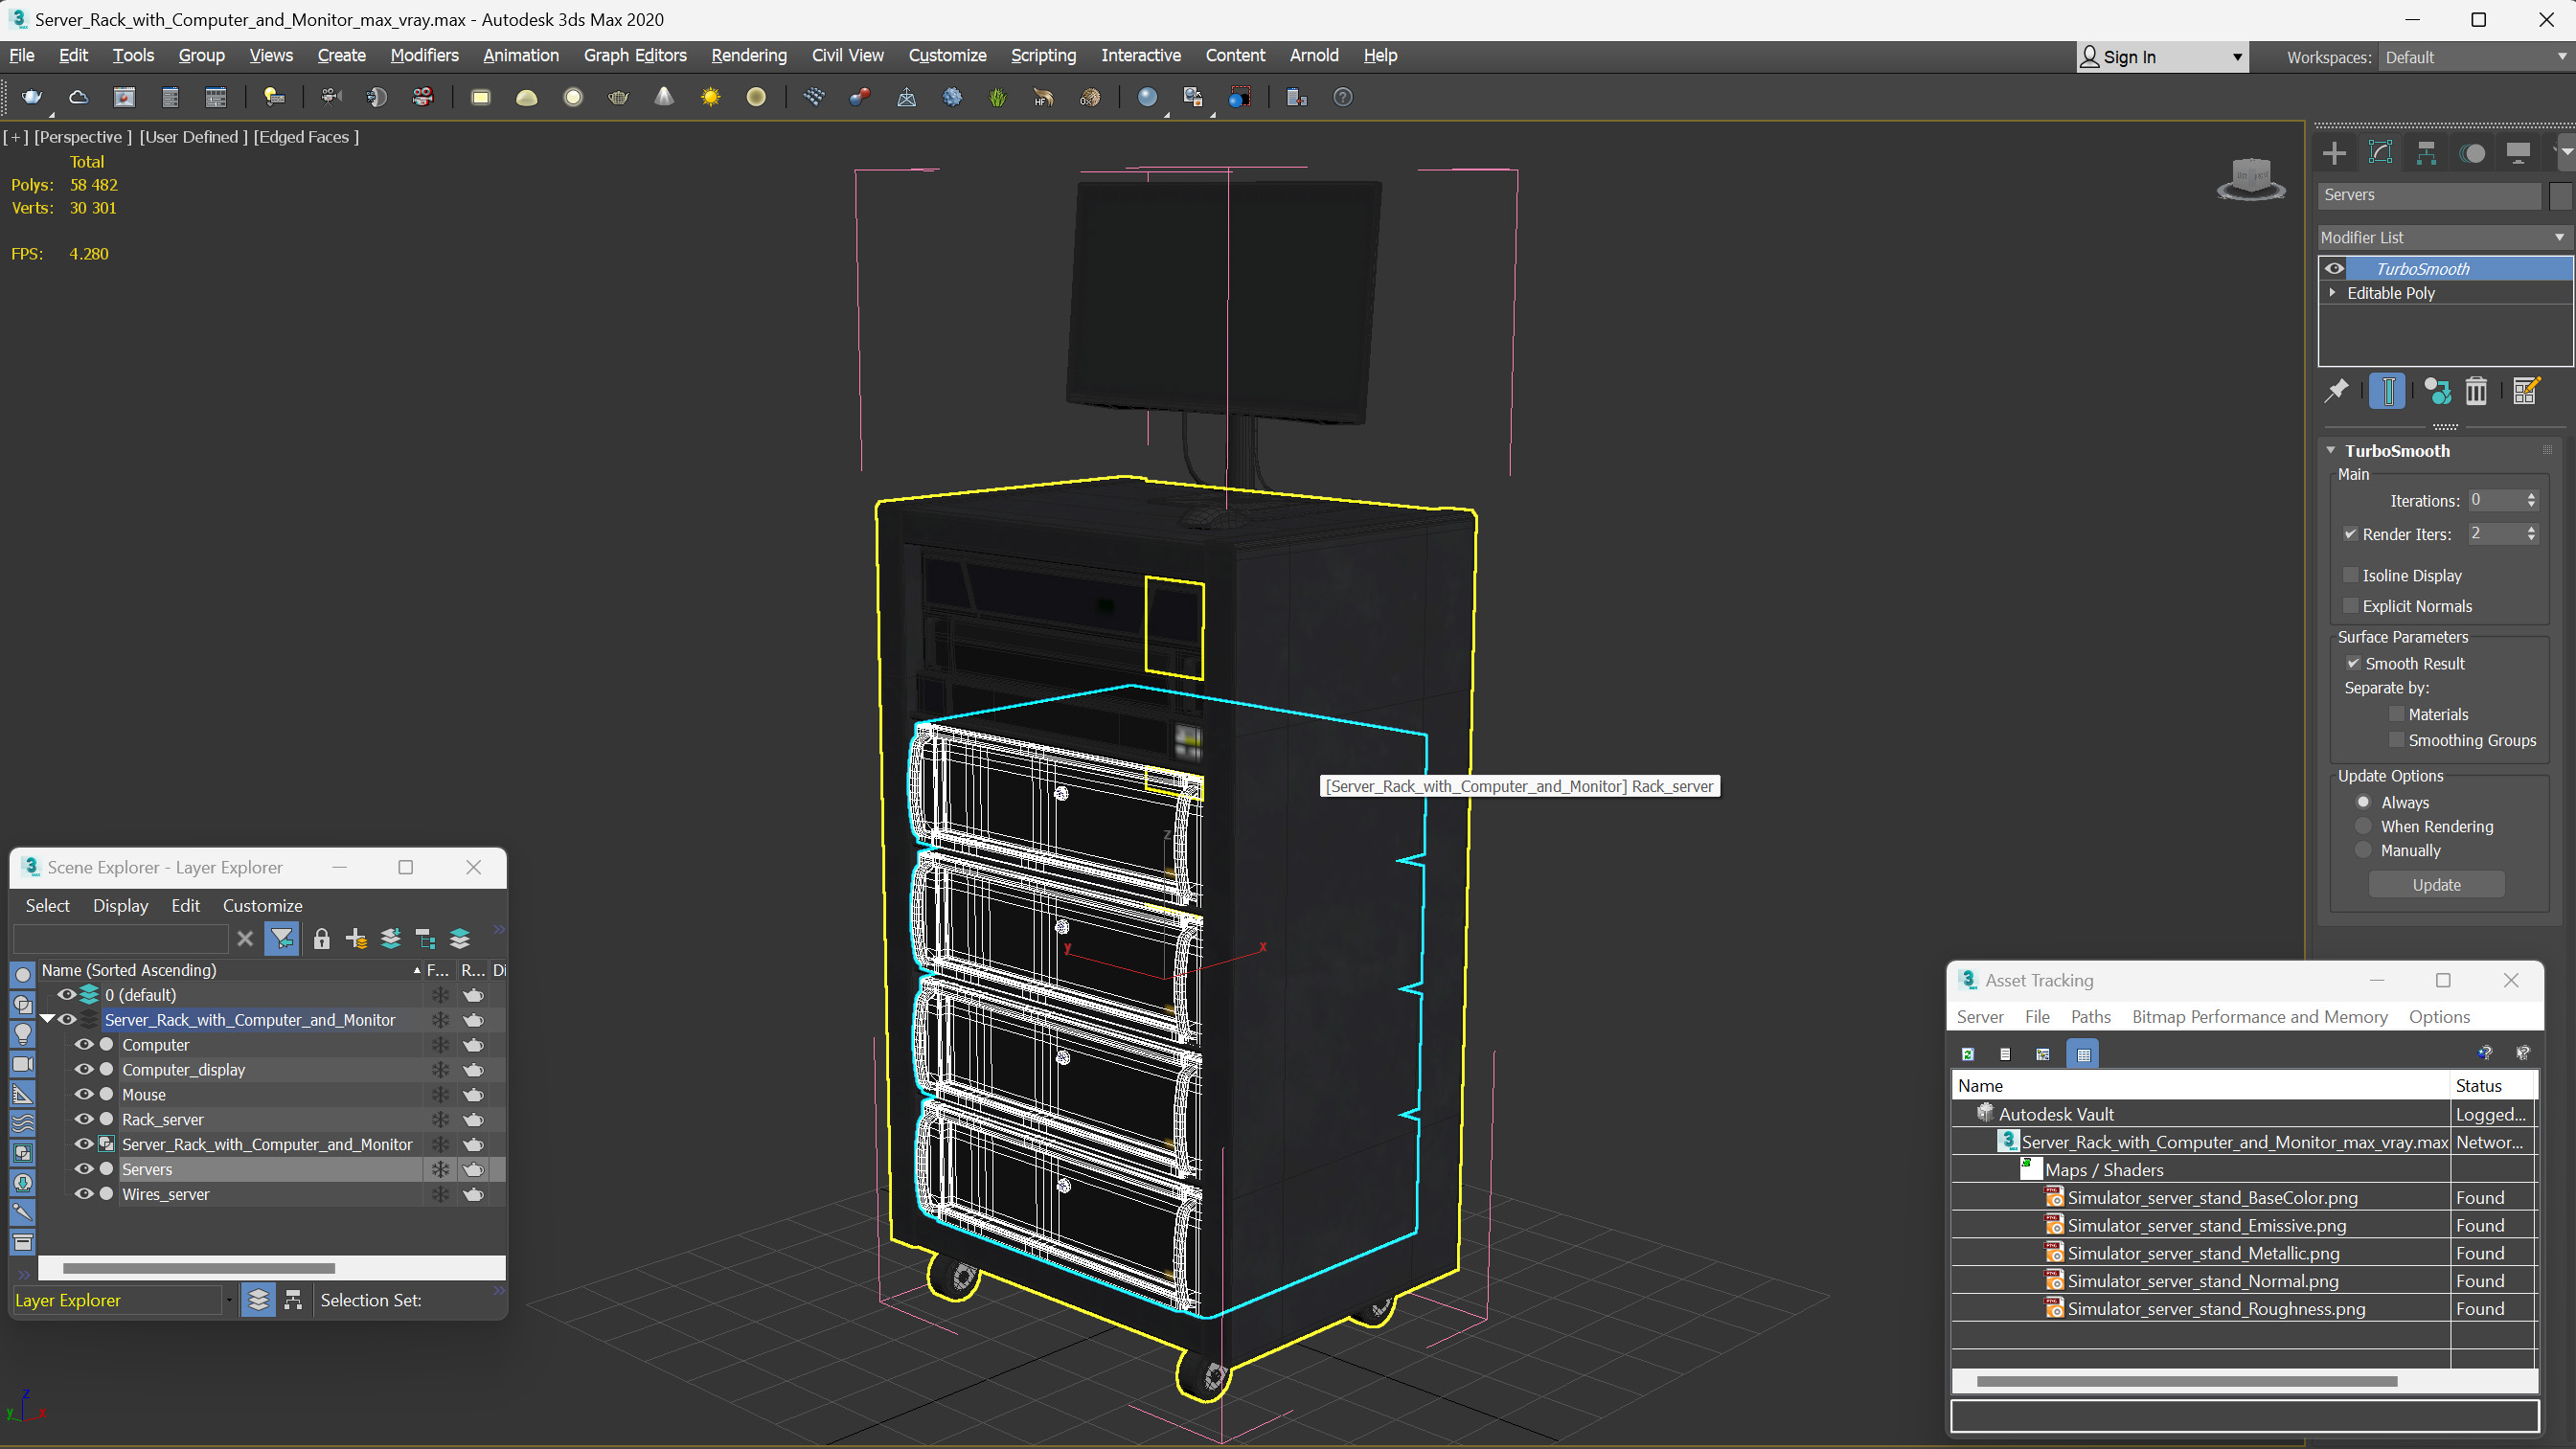This screenshot has height=1449, width=2576.
Task: Click Pin Stack icon under modifier stack
Action: (2337, 391)
